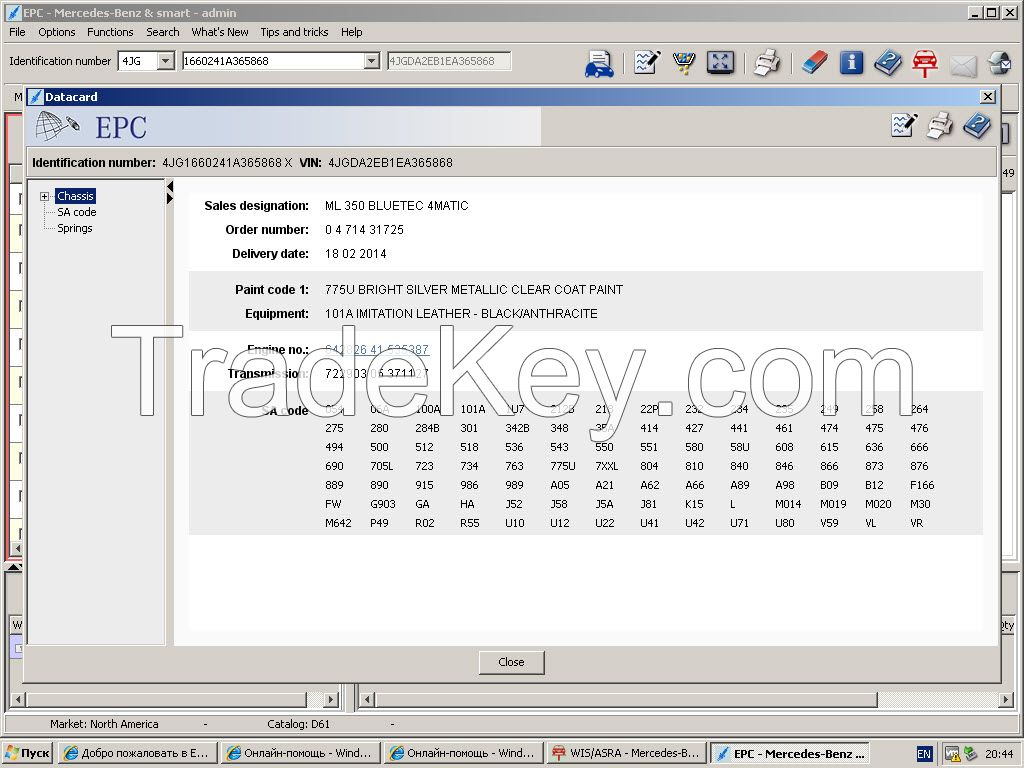The image size is (1024, 768).
Task: Select SA code in the tree
Action: click(76, 212)
